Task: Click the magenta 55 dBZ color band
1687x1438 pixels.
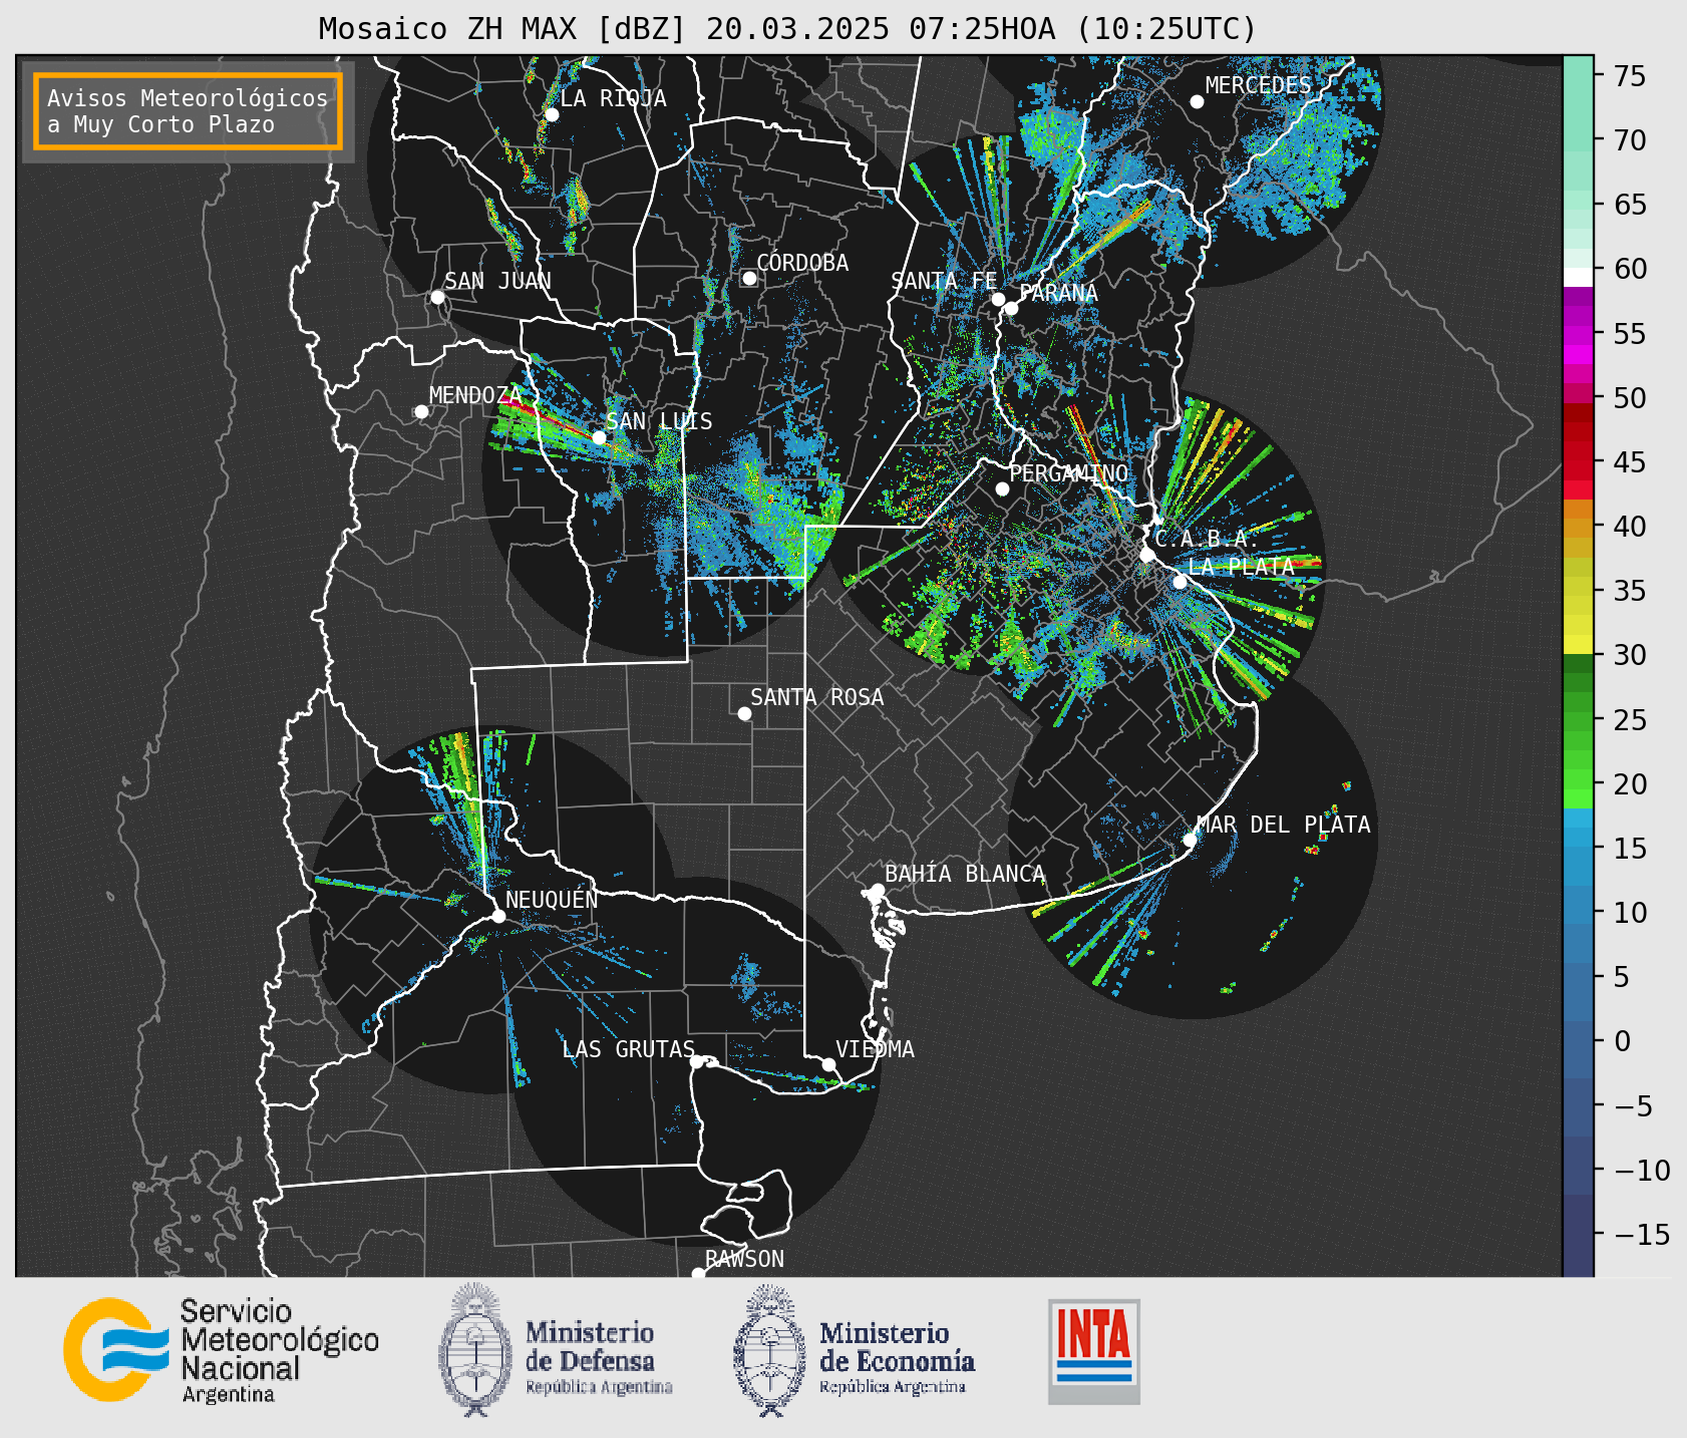Action: (x=1578, y=334)
